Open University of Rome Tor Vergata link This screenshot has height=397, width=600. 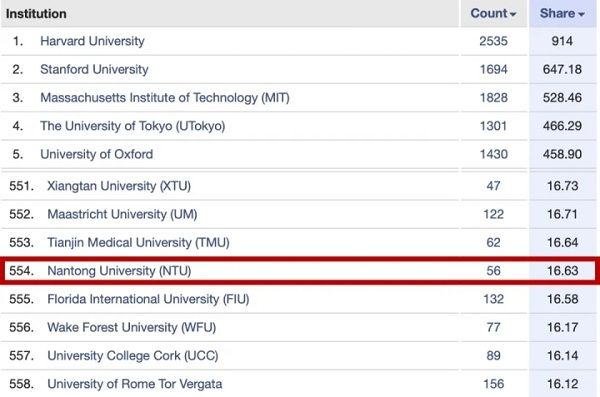(x=135, y=384)
